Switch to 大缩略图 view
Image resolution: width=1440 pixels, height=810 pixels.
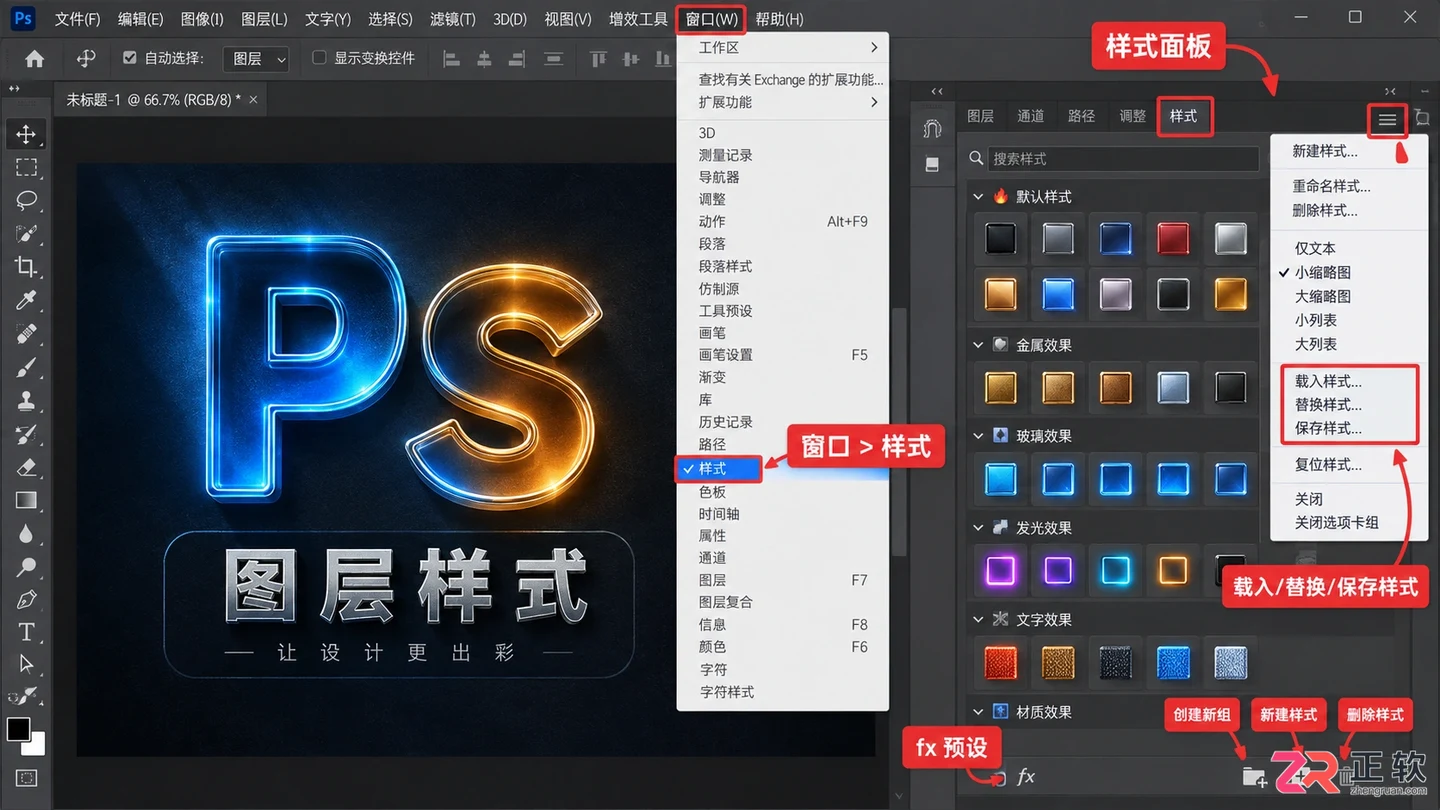1323,296
